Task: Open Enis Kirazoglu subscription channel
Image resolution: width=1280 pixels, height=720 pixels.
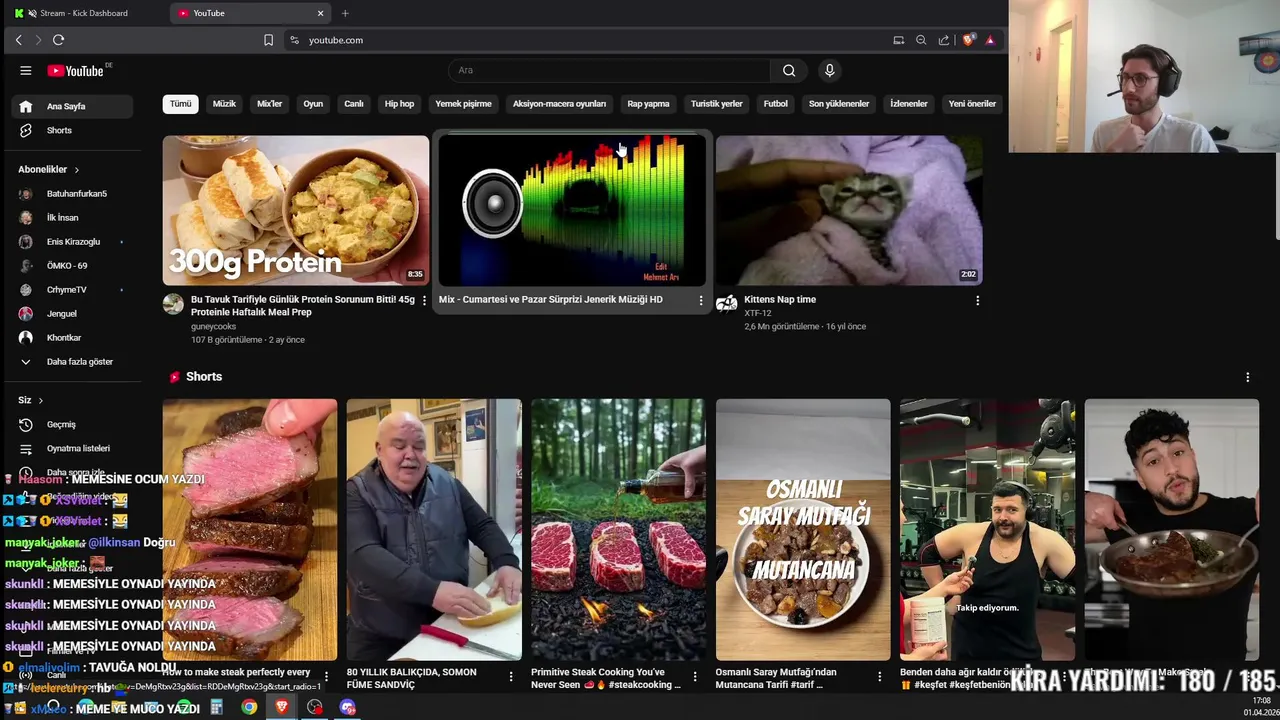Action: click(x=72, y=242)
